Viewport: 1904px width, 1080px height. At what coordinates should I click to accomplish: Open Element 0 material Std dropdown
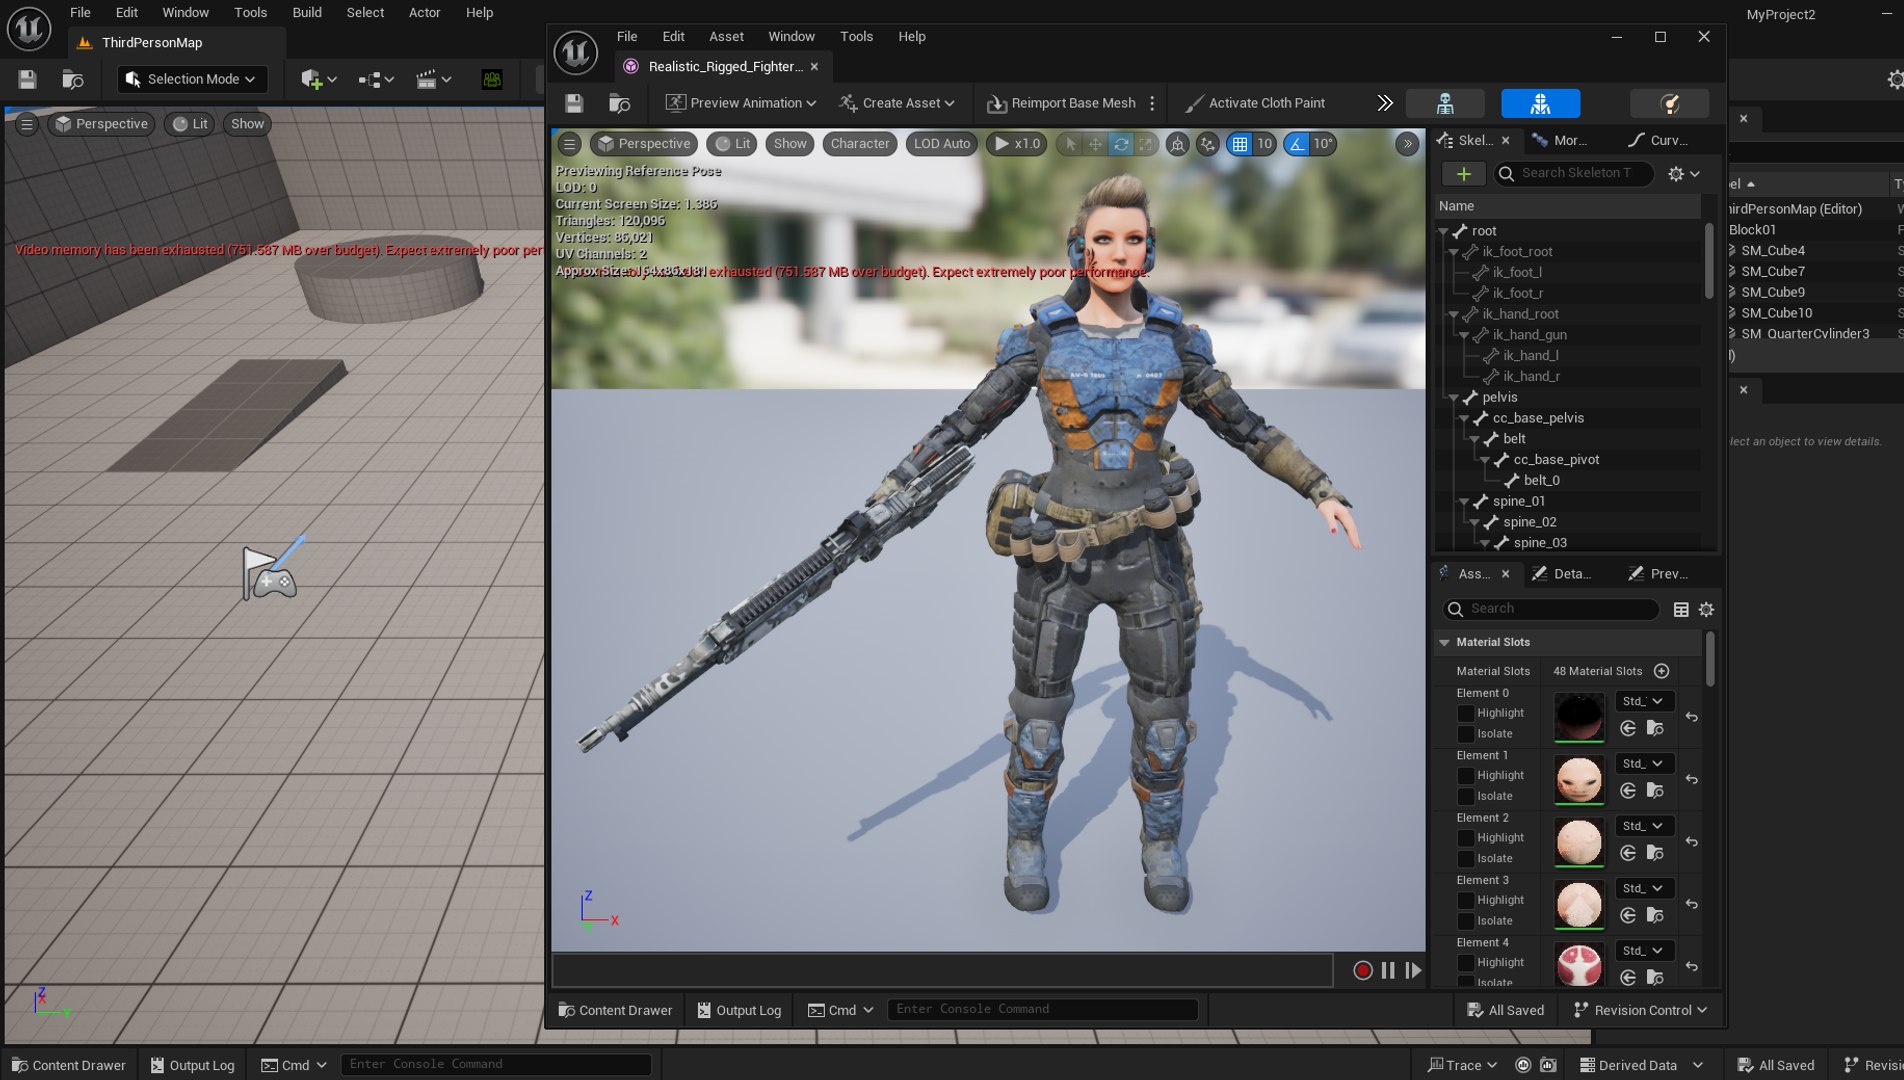point(1643,701)
